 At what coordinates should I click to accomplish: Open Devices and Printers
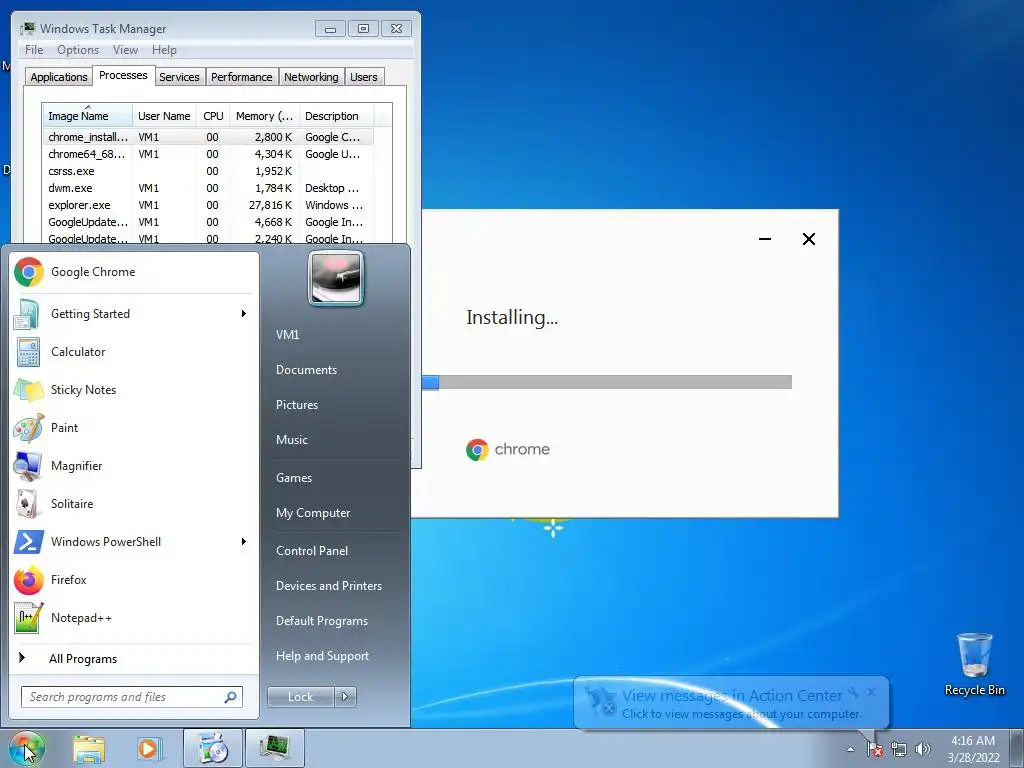point(330,586)
